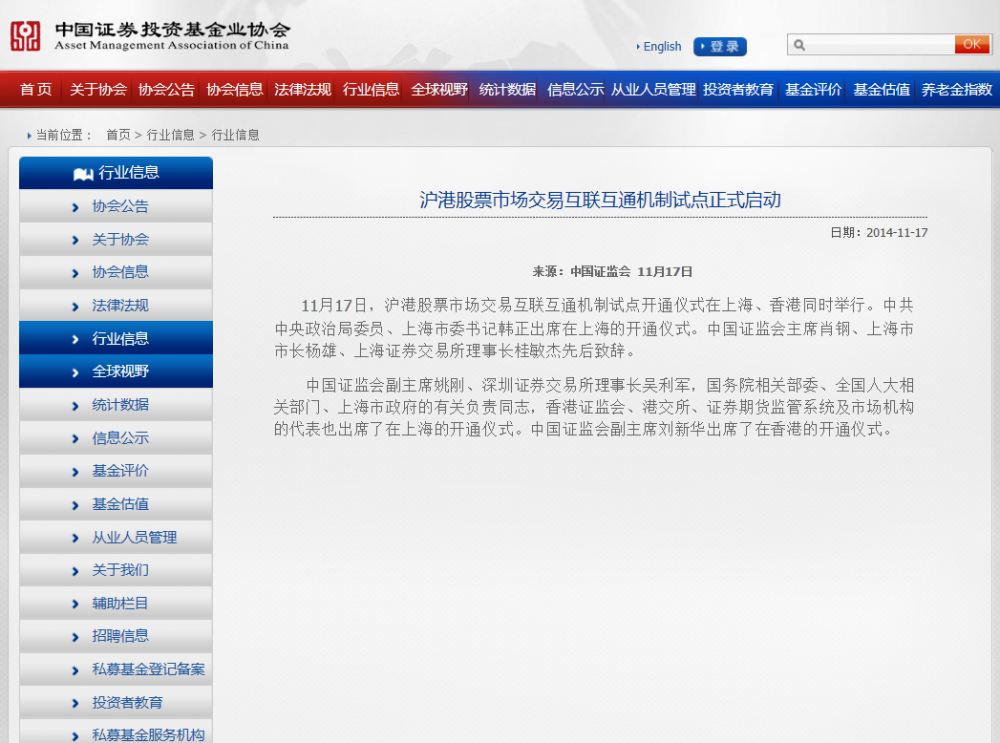The width and height of the screenshot is (1000, 743).
Task: Select 辅助栏目 label in left sidebar
Action: [x=120, y=603]
